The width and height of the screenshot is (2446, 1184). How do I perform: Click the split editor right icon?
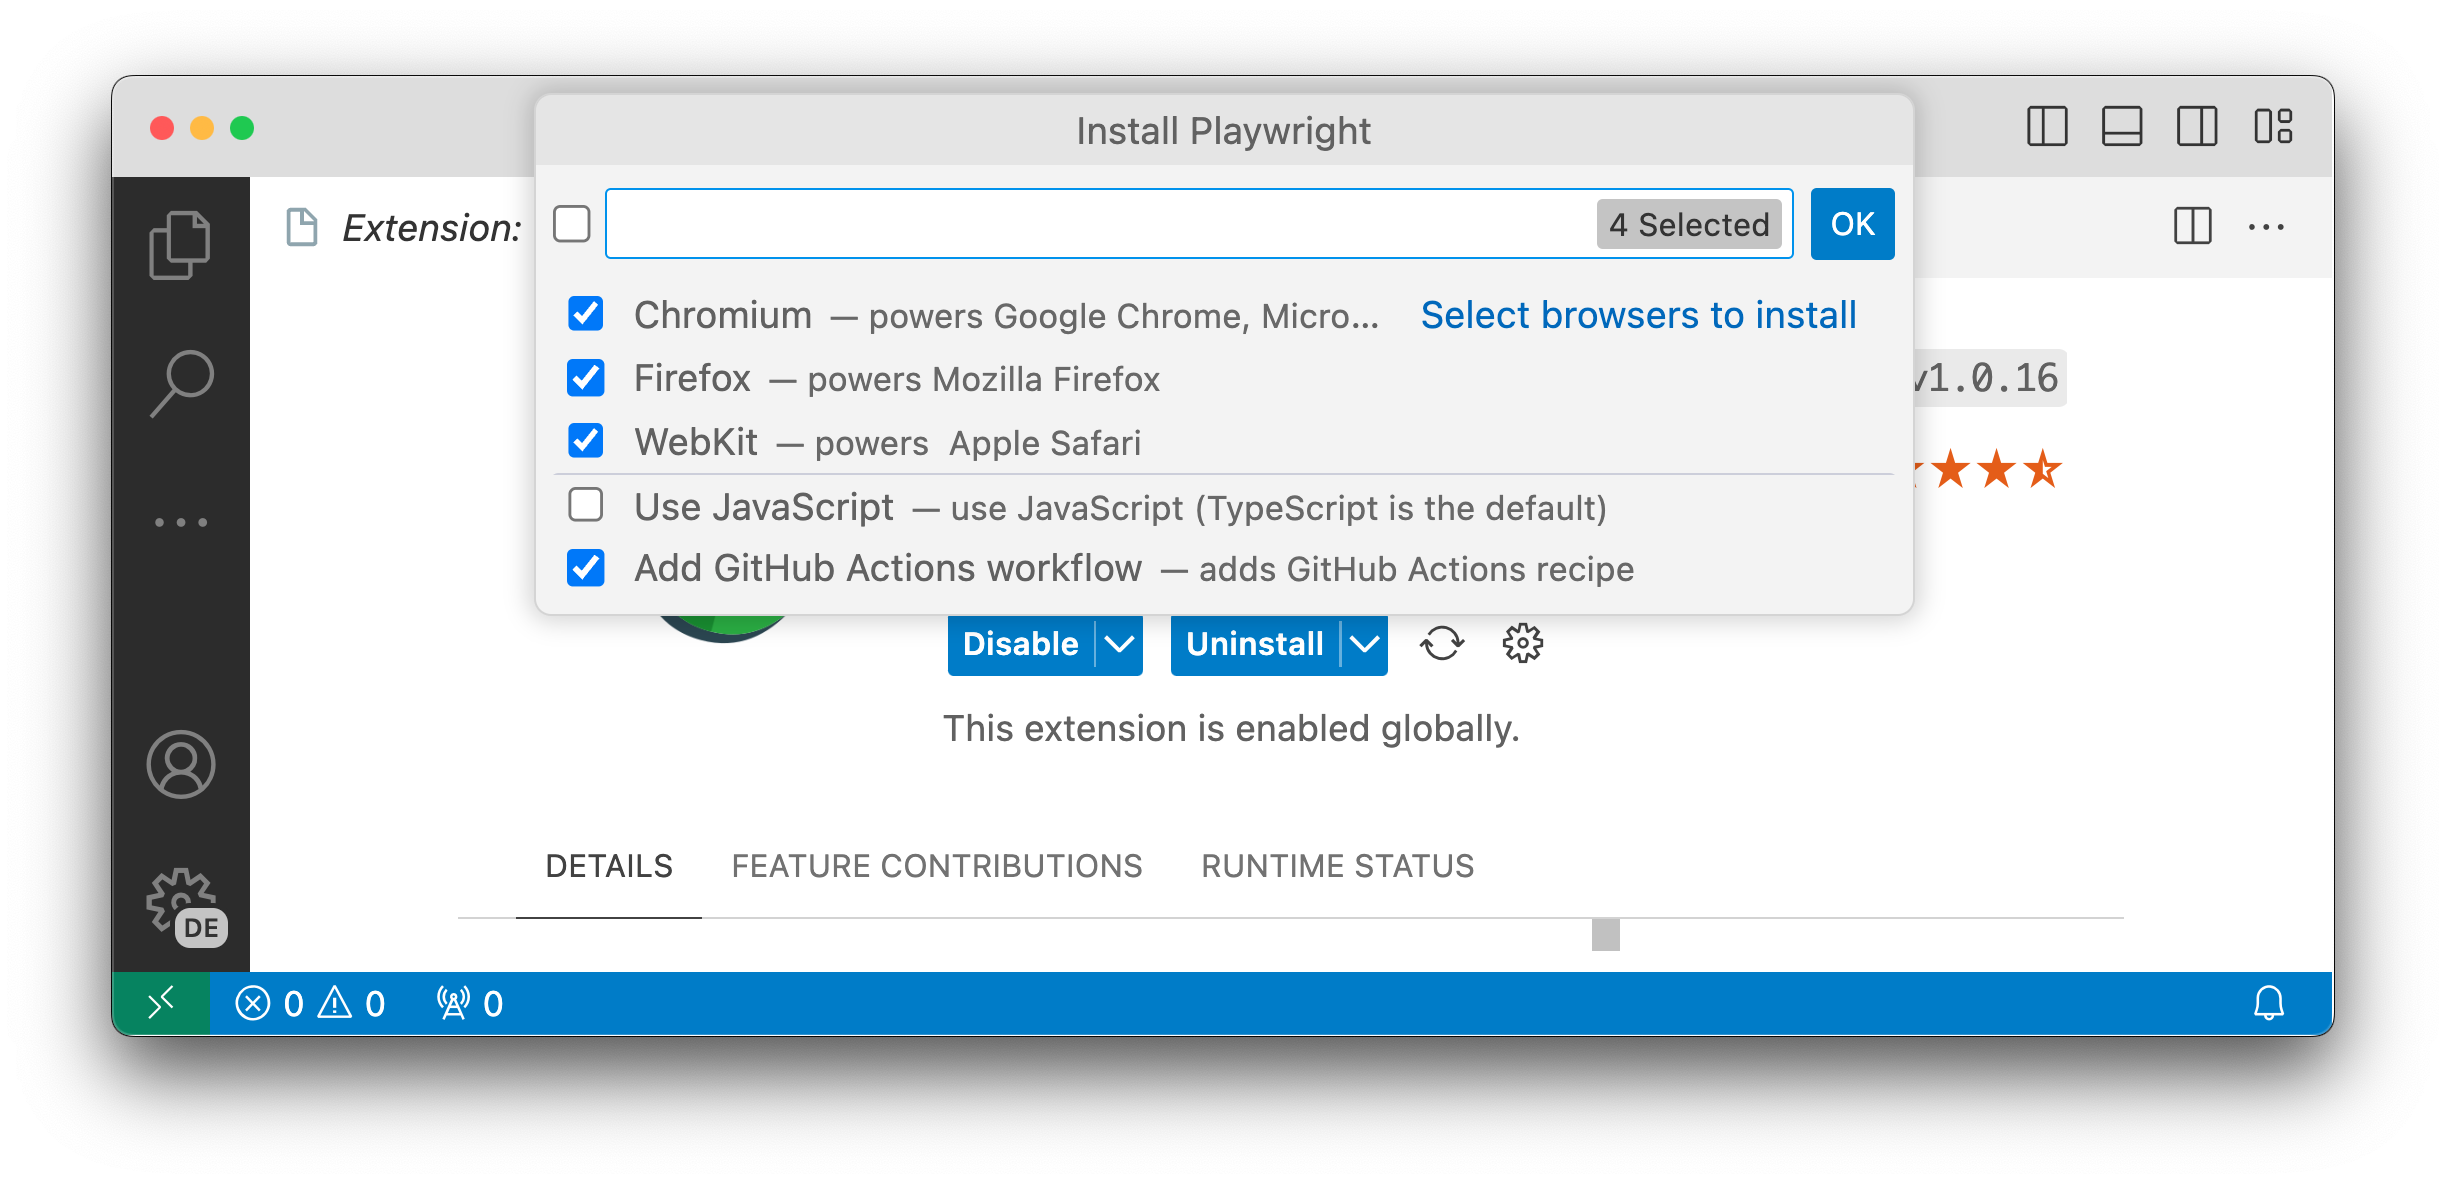pyautogui.click(x=2192, y=227)
